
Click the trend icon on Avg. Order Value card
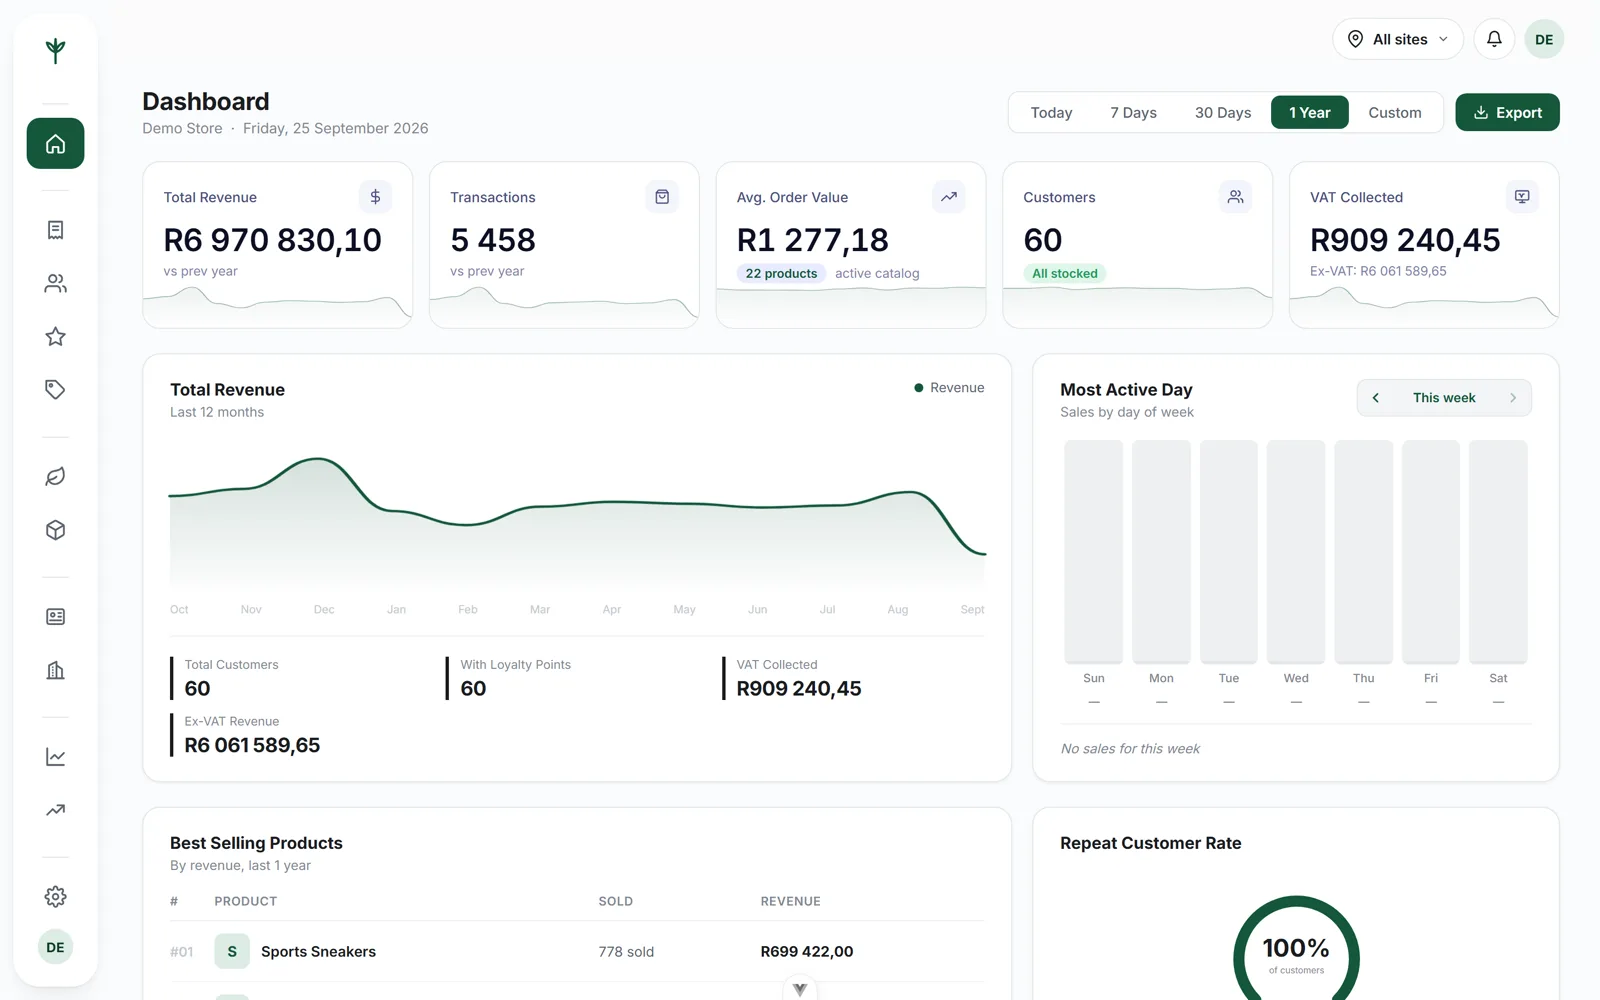tap(949, 197)
